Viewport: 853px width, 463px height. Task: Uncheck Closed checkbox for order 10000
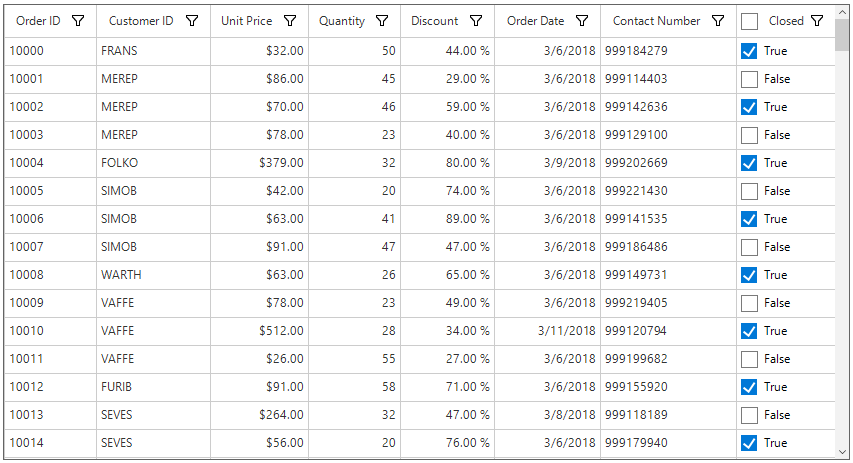pyautogui.click(x=749, y=51)
